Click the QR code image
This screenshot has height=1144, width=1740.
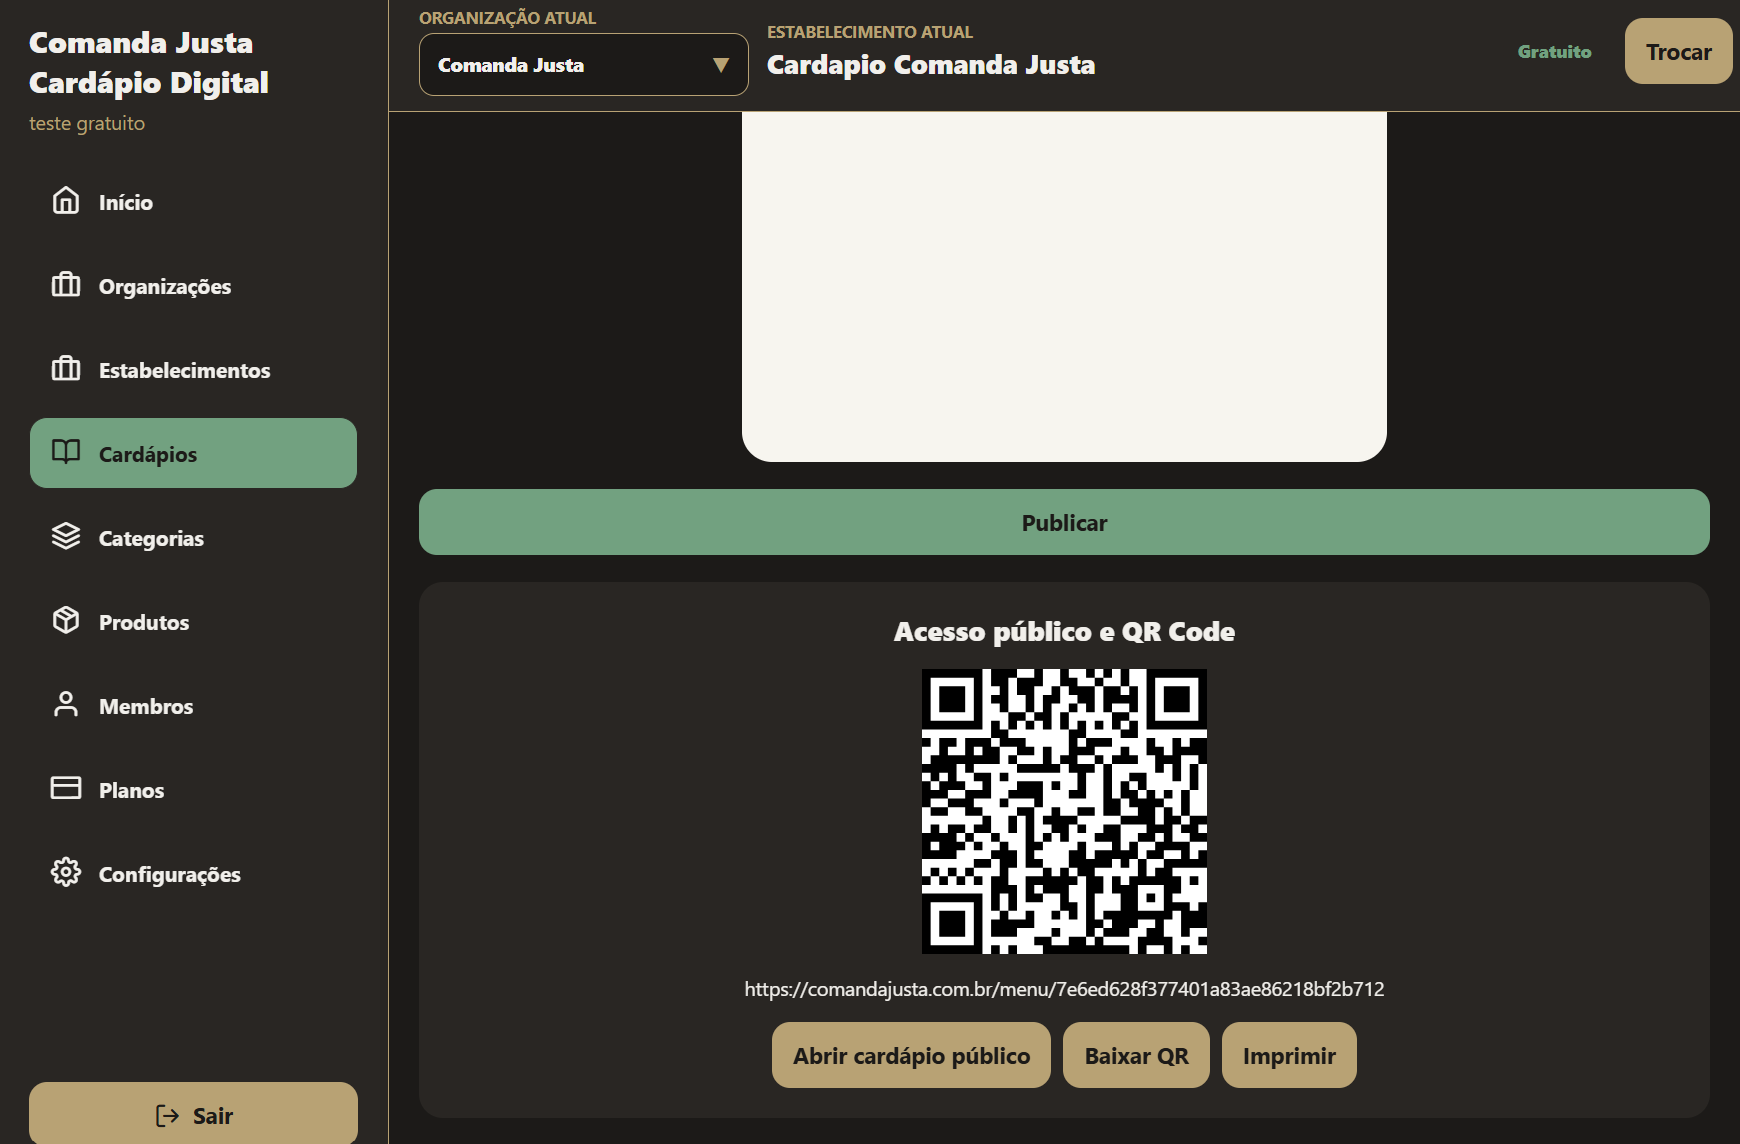[x=1064, y=811]
